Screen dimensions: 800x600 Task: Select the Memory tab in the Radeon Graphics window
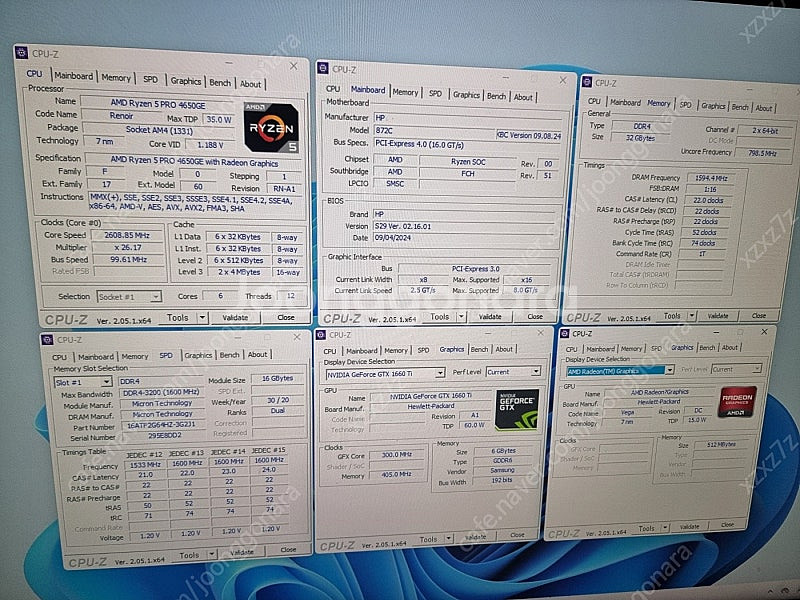pos(631,348)
